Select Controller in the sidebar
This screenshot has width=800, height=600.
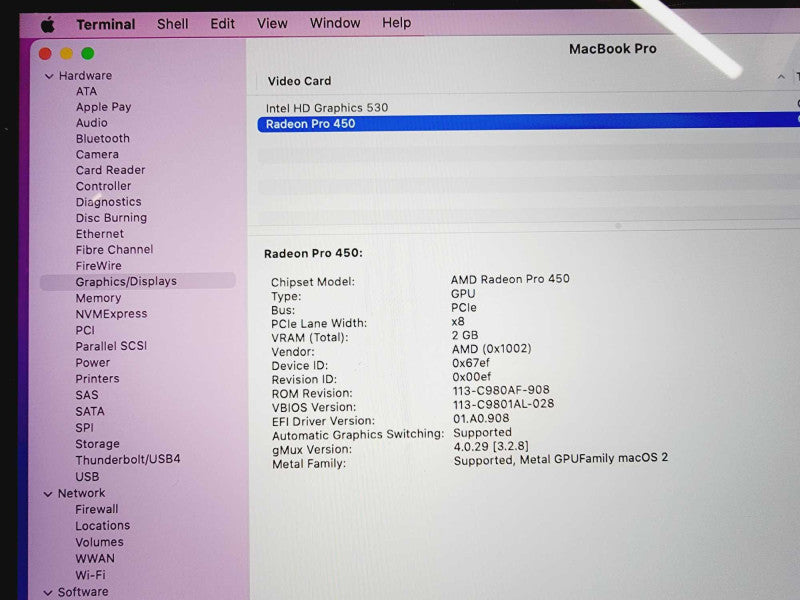click(103, 186)
